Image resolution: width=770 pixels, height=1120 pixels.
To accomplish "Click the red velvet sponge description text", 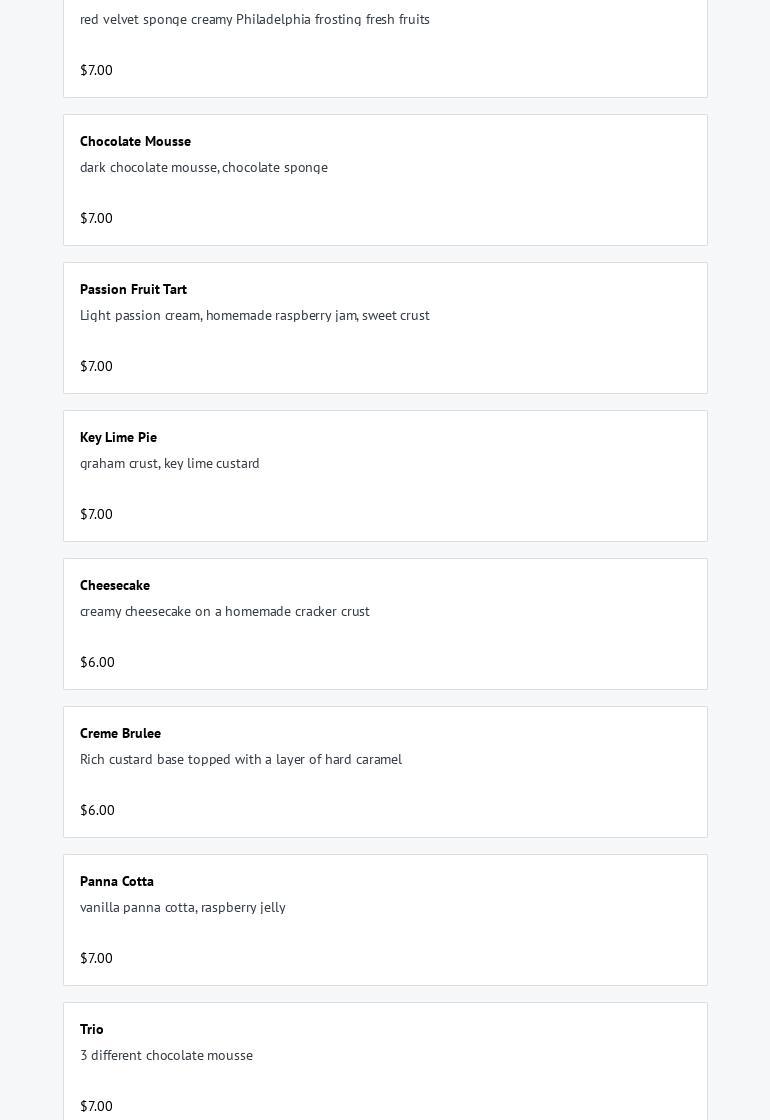I will 255,19.
